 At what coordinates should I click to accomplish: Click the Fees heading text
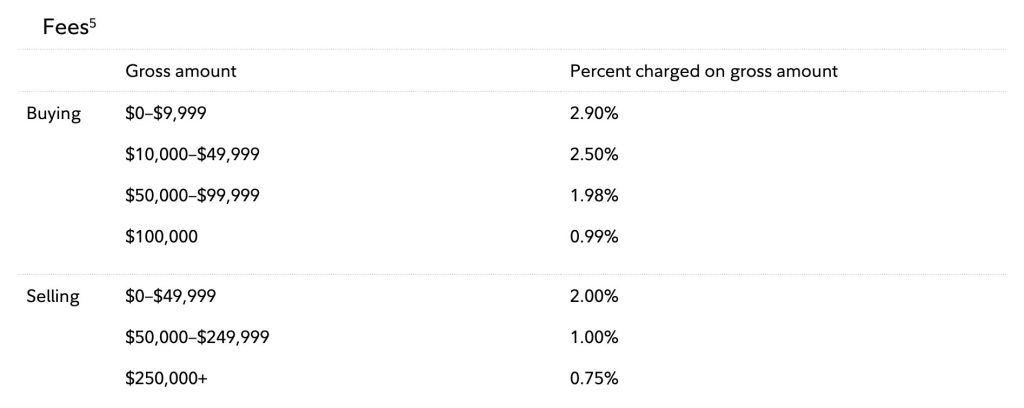point(62,26)
